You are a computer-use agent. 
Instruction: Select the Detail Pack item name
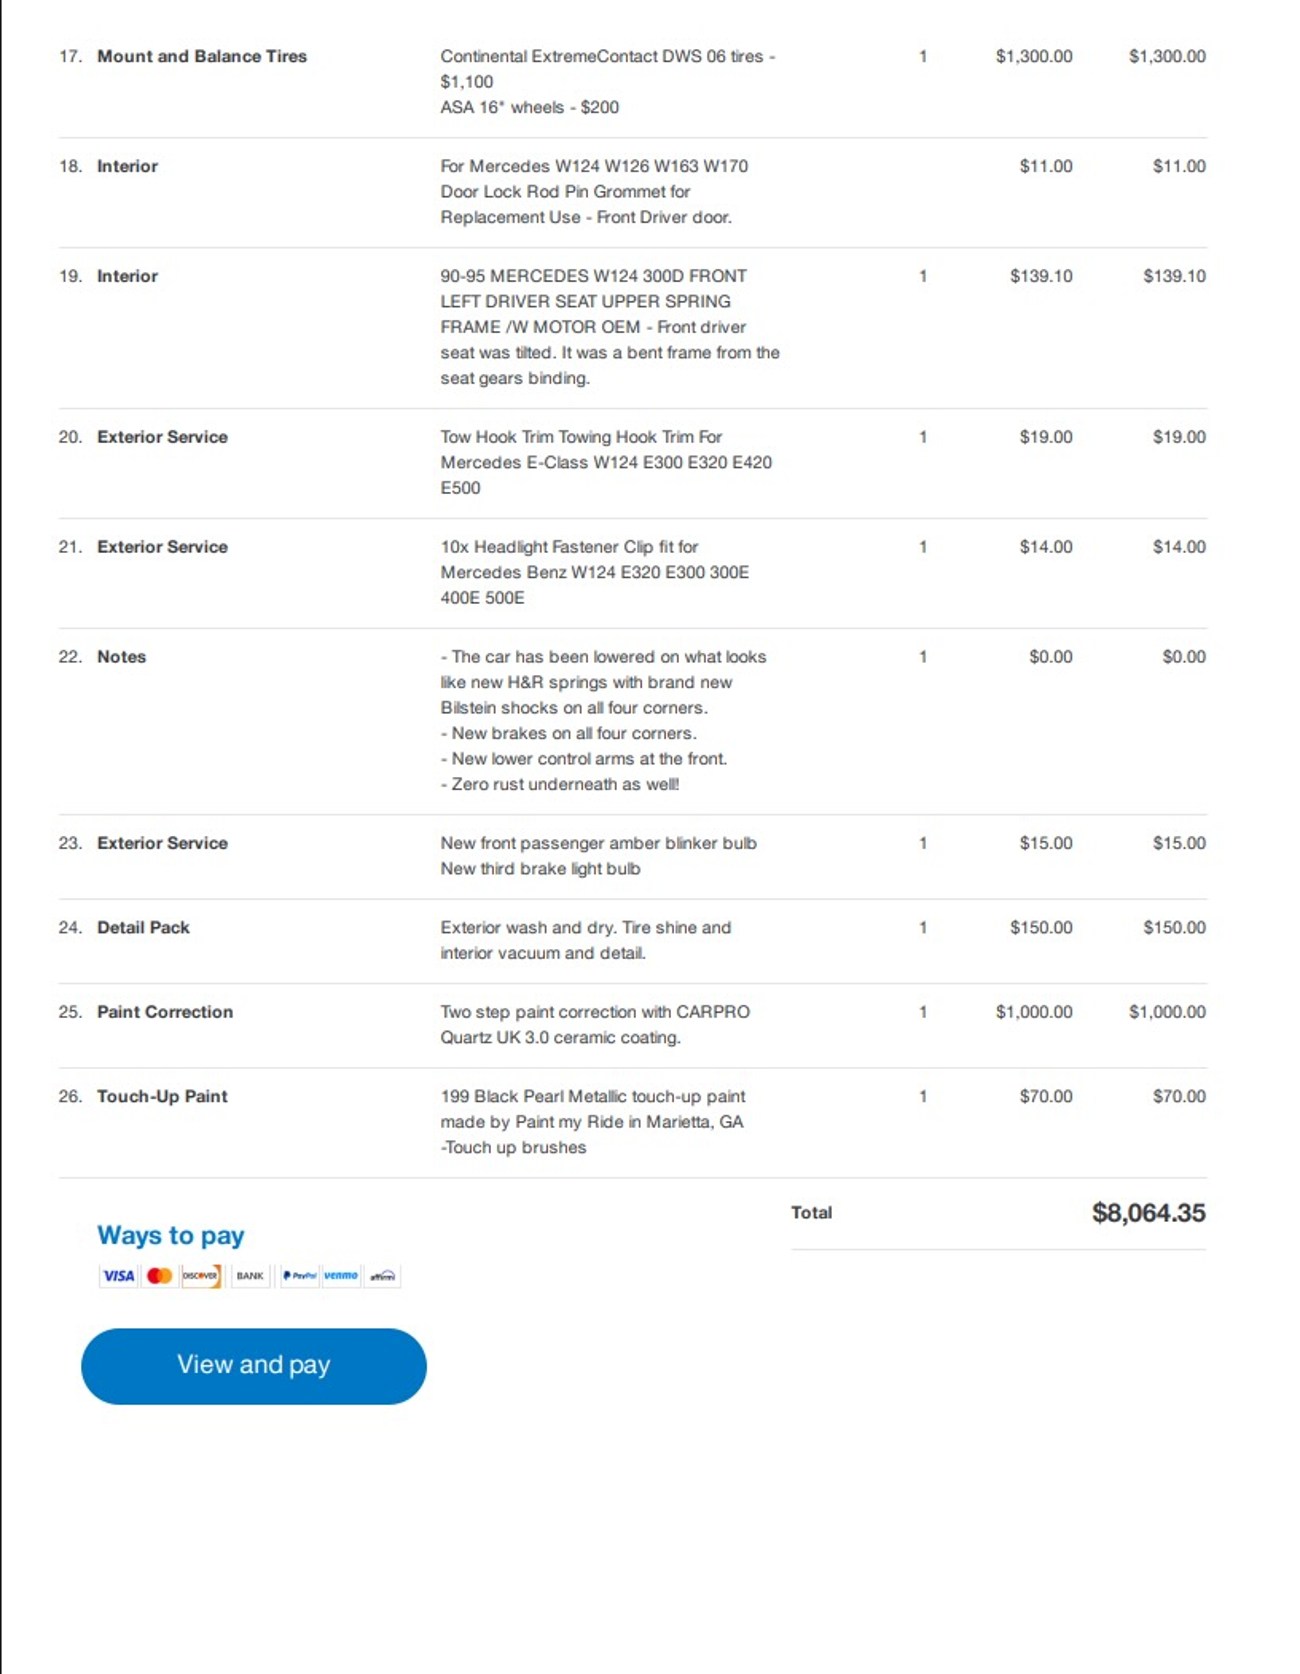[143, 928]
